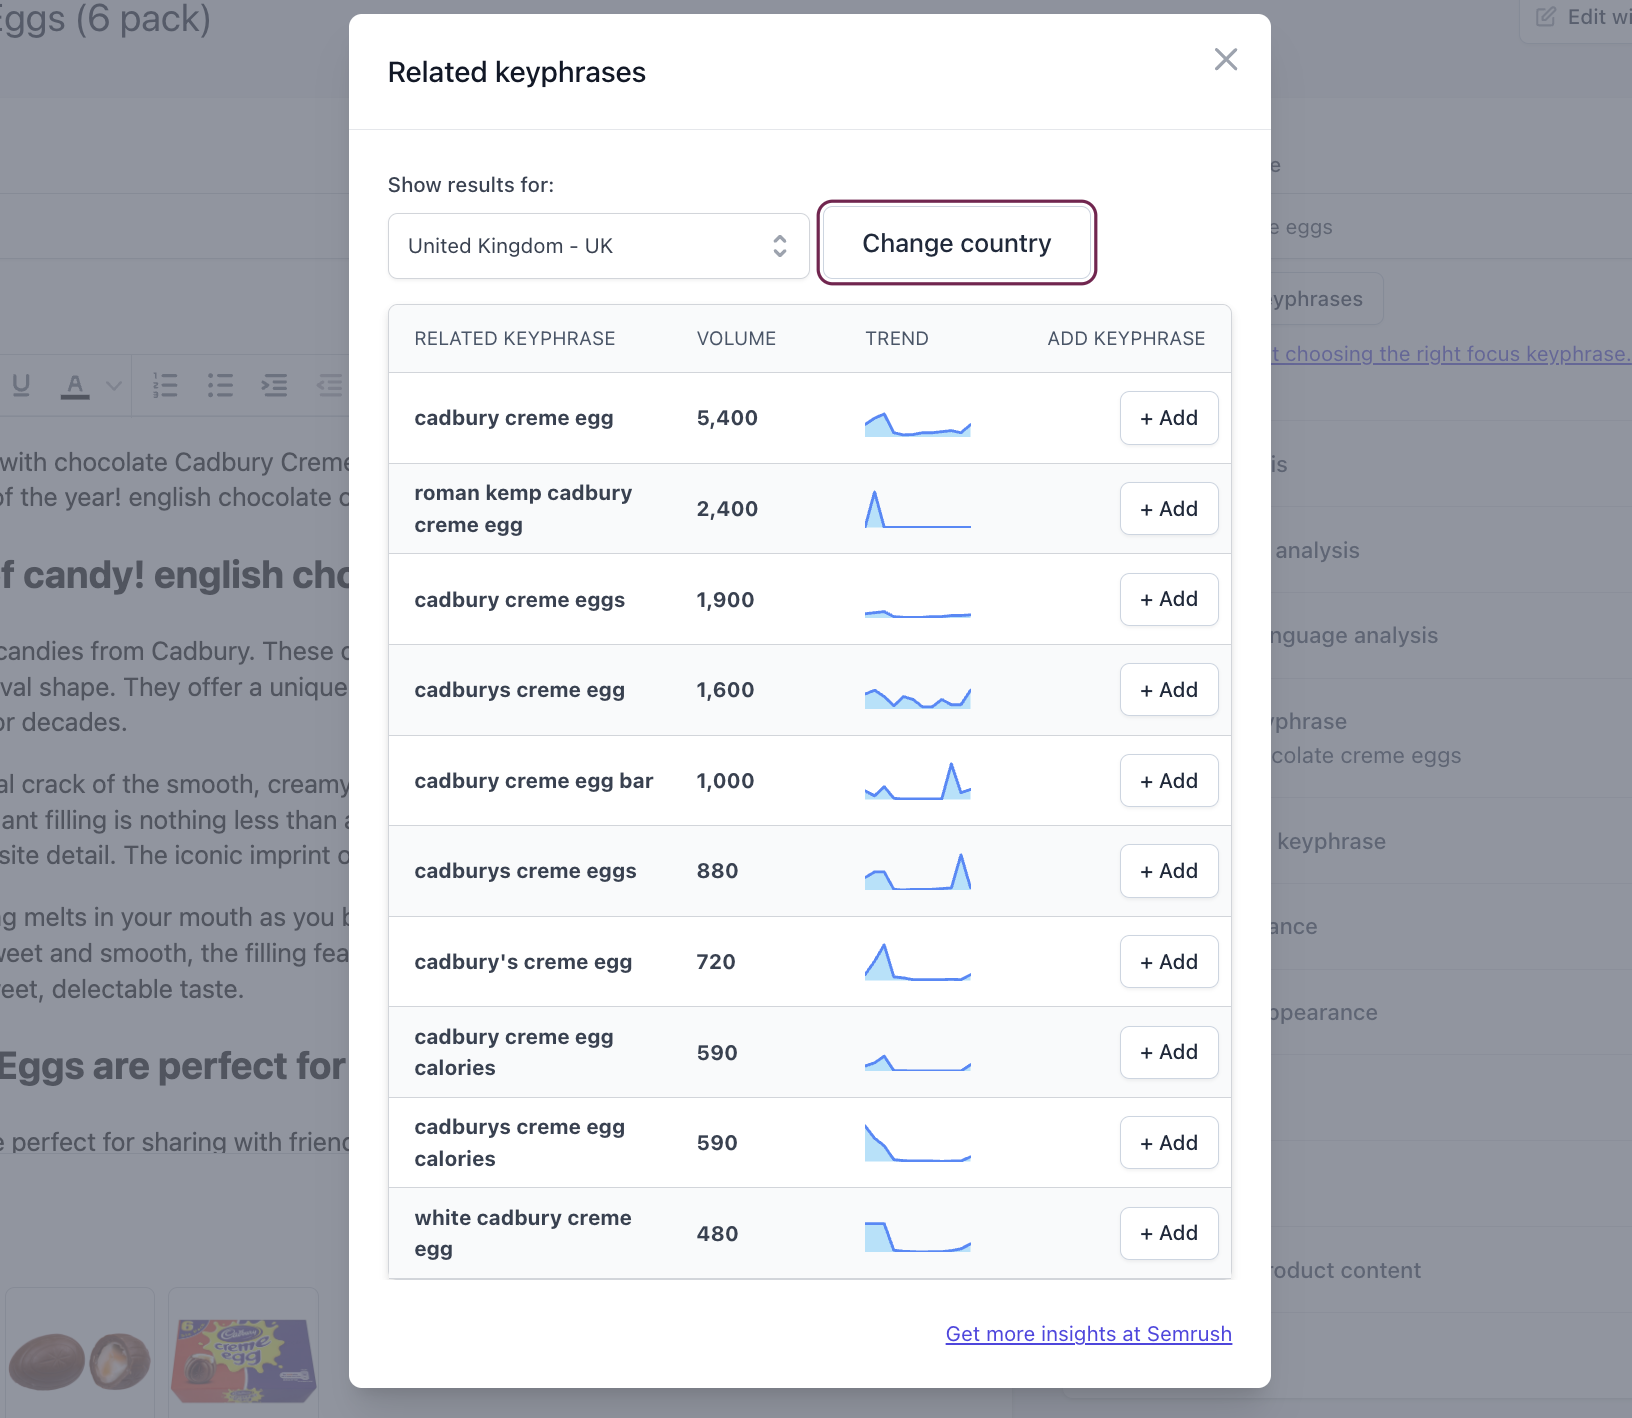Click trend chart for cadbury creme egg bar

click(917, 782)
